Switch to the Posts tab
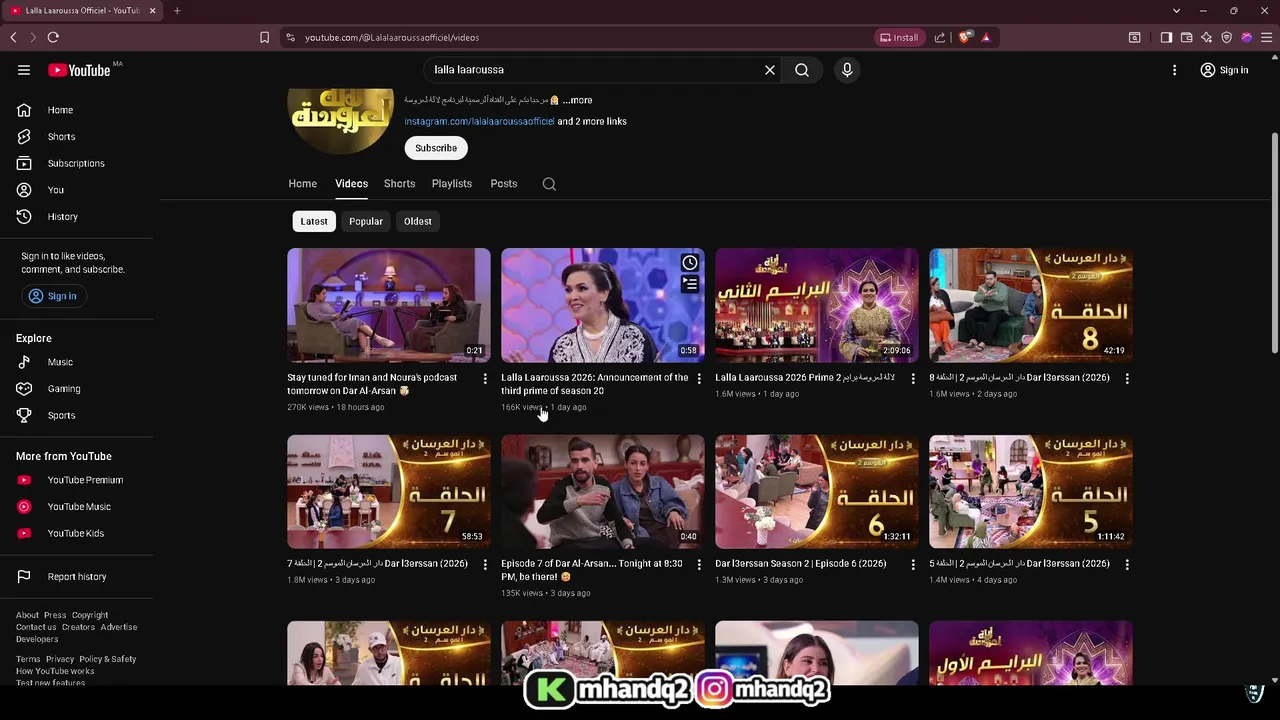The height and width of the screenshot is (720, 1280). 503,184
